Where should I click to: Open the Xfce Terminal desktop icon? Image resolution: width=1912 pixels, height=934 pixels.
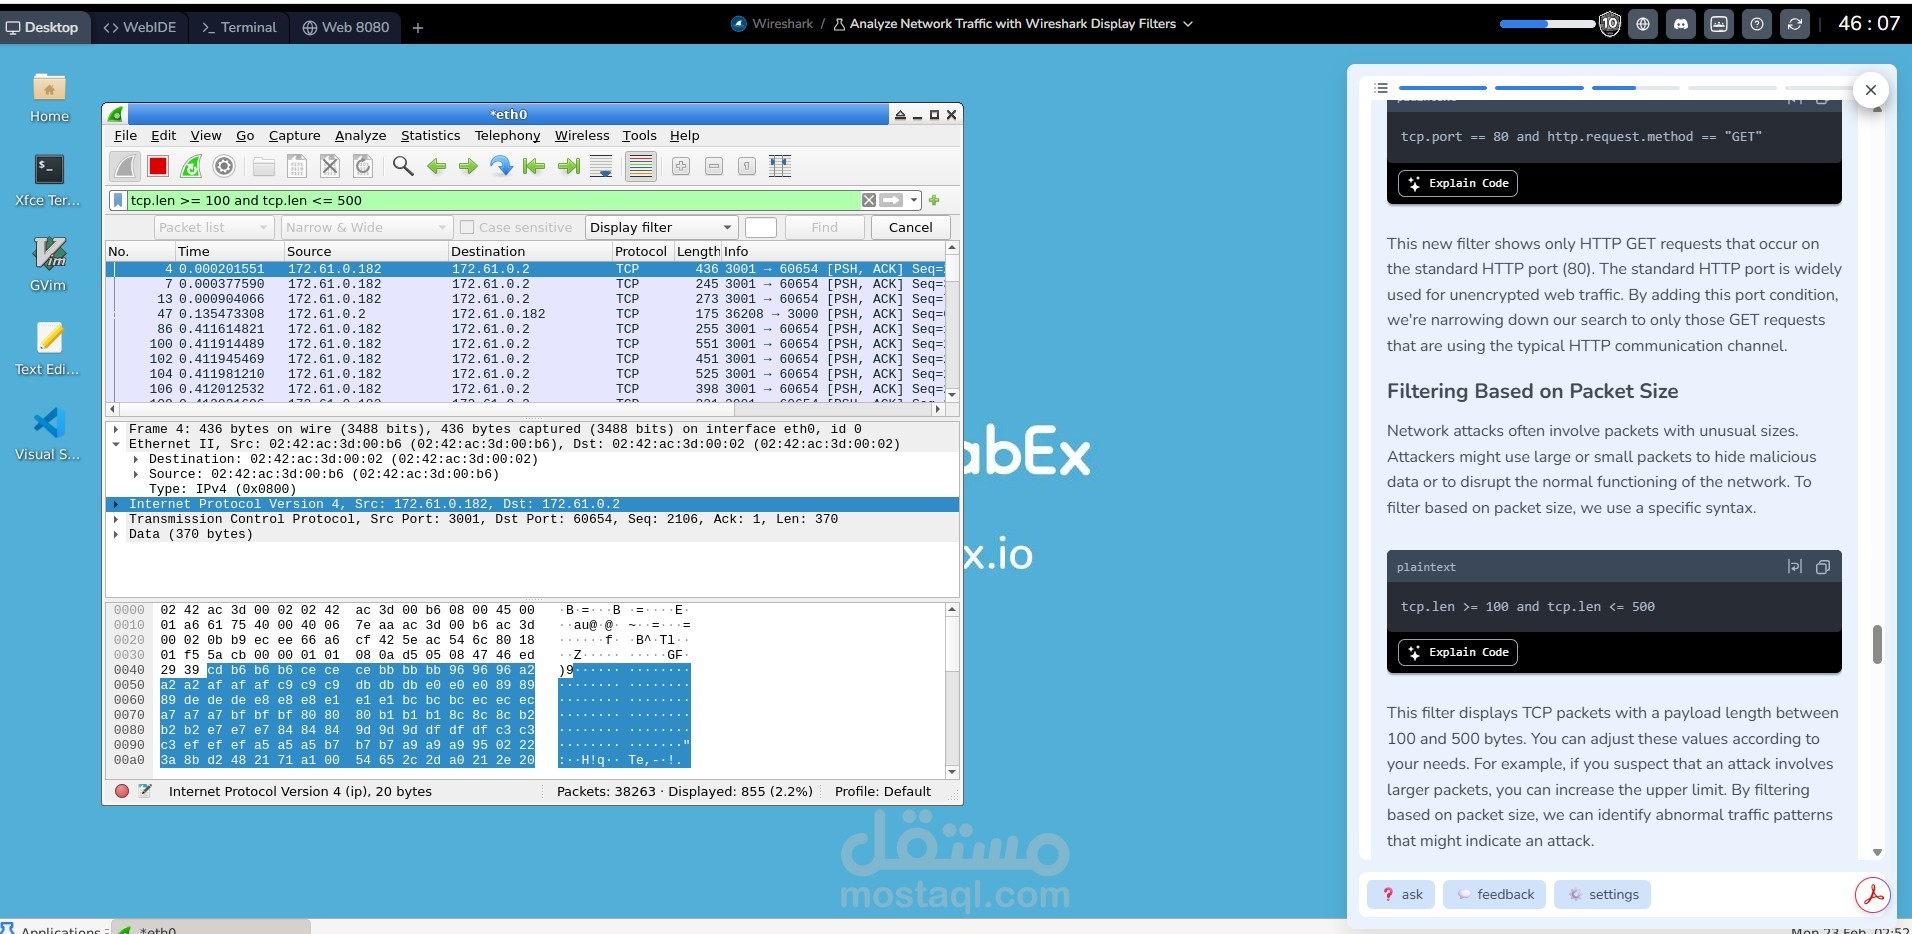(x=48, y=181)
